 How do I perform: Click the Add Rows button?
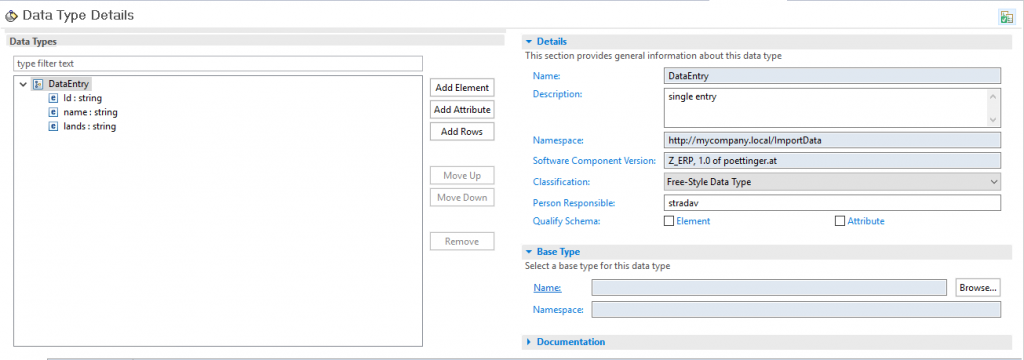click(x=462, y=131)
